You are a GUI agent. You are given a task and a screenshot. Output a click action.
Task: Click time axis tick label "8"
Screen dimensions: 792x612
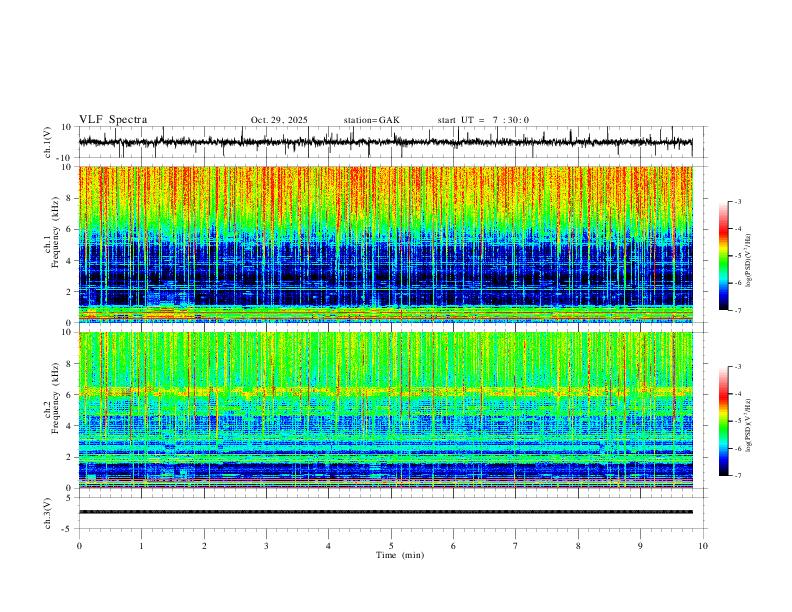(x=578, y=546)
